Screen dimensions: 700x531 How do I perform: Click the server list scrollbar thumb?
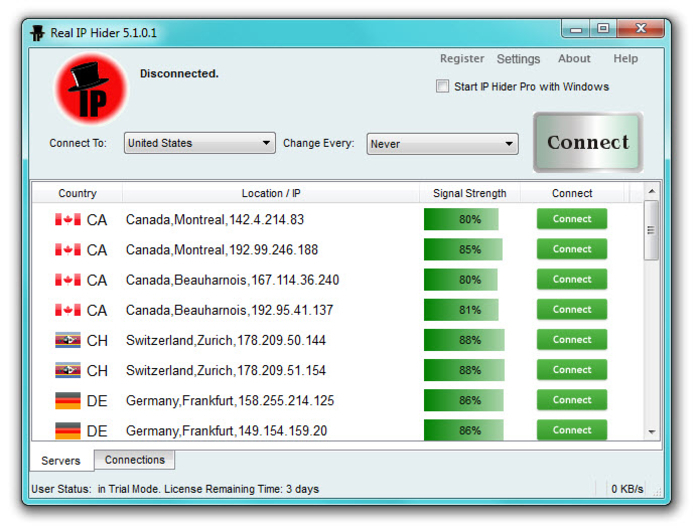point(651,230)
